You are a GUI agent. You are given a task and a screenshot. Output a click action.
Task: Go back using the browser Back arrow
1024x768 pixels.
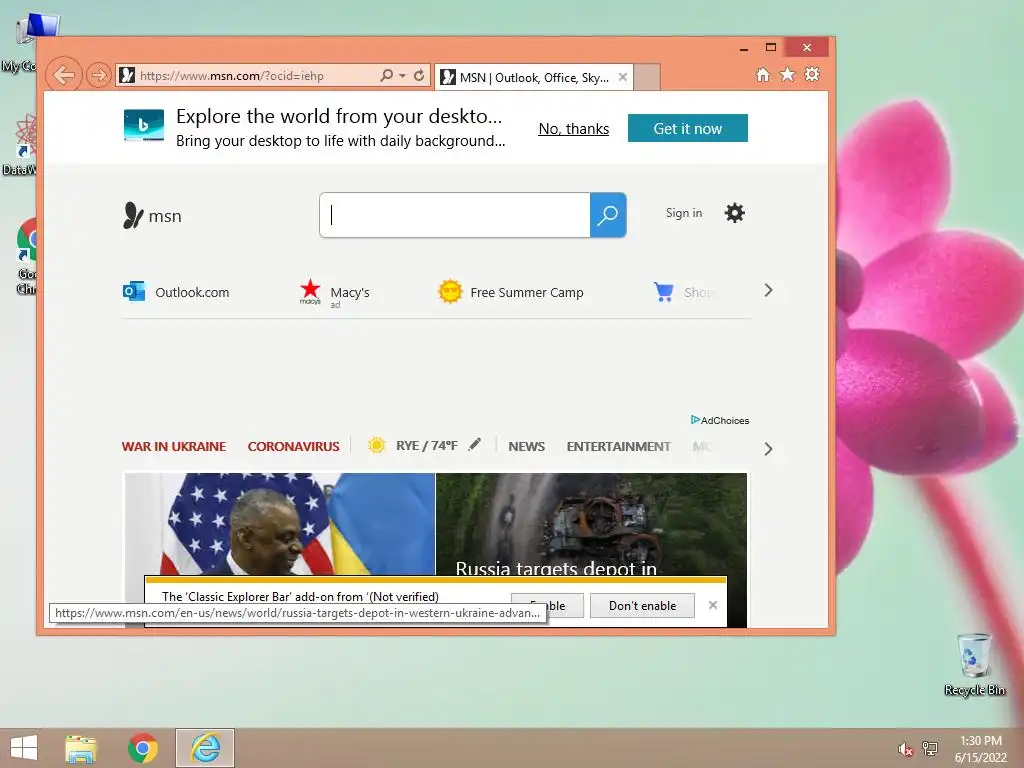coord(64,75)
